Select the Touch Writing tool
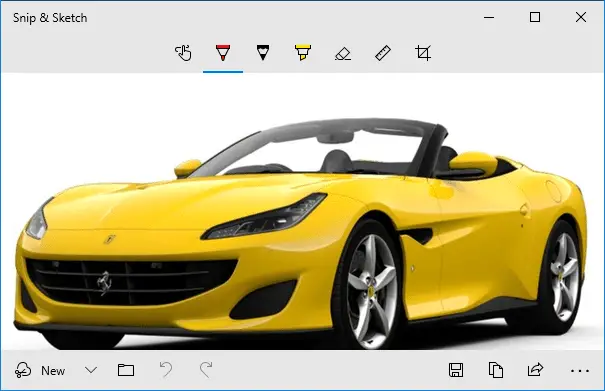605x391 pixels. click(x=183, y=53)
